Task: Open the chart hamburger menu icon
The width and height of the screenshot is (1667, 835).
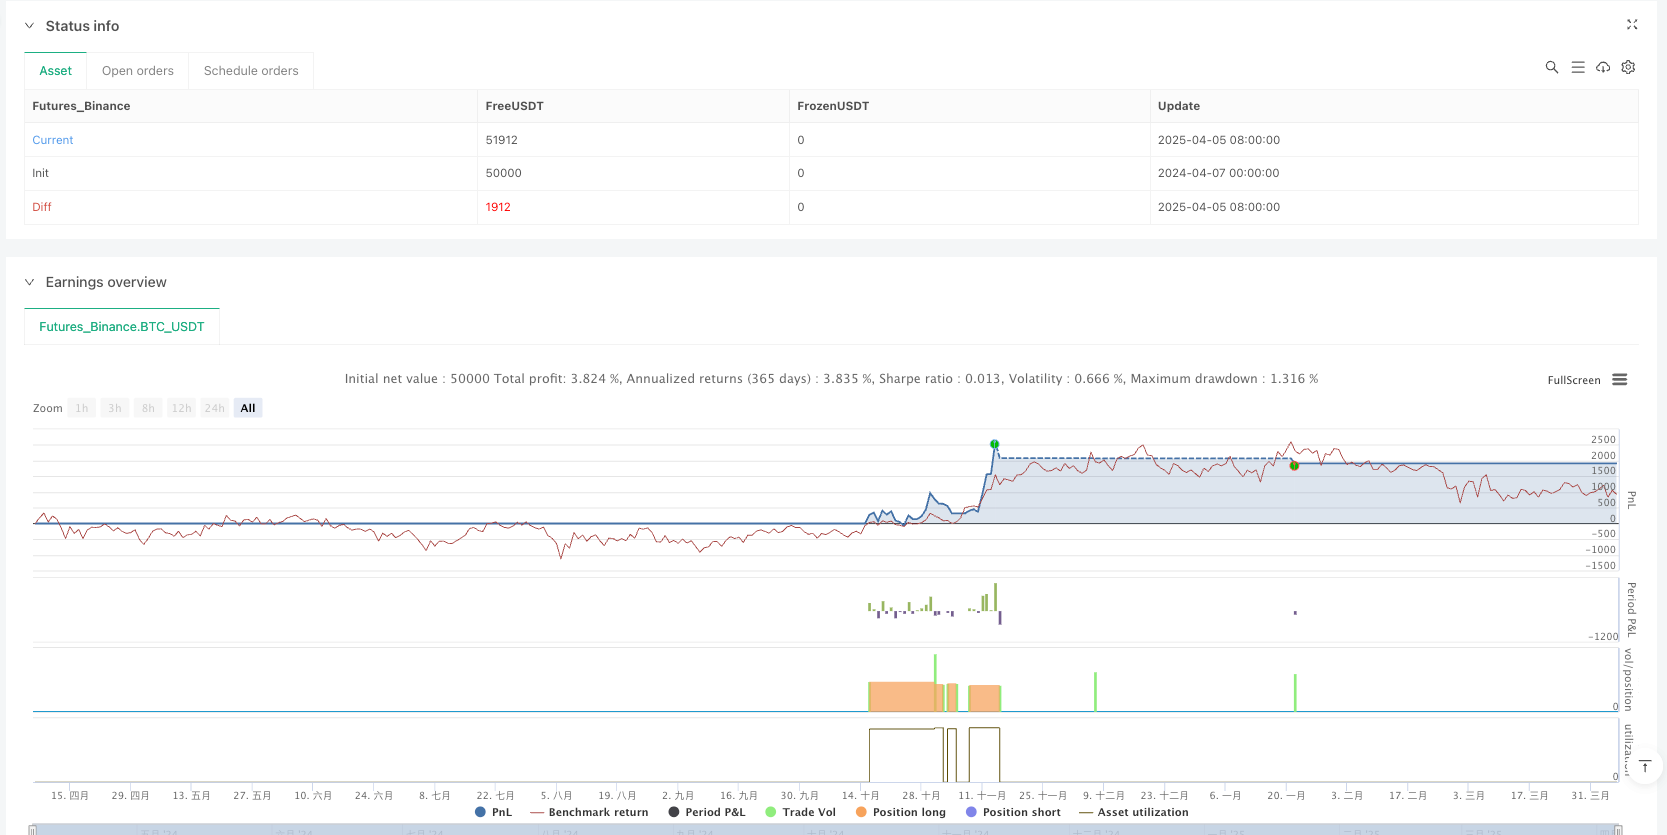Action: pyautogui.click(x=1620, y=380)
